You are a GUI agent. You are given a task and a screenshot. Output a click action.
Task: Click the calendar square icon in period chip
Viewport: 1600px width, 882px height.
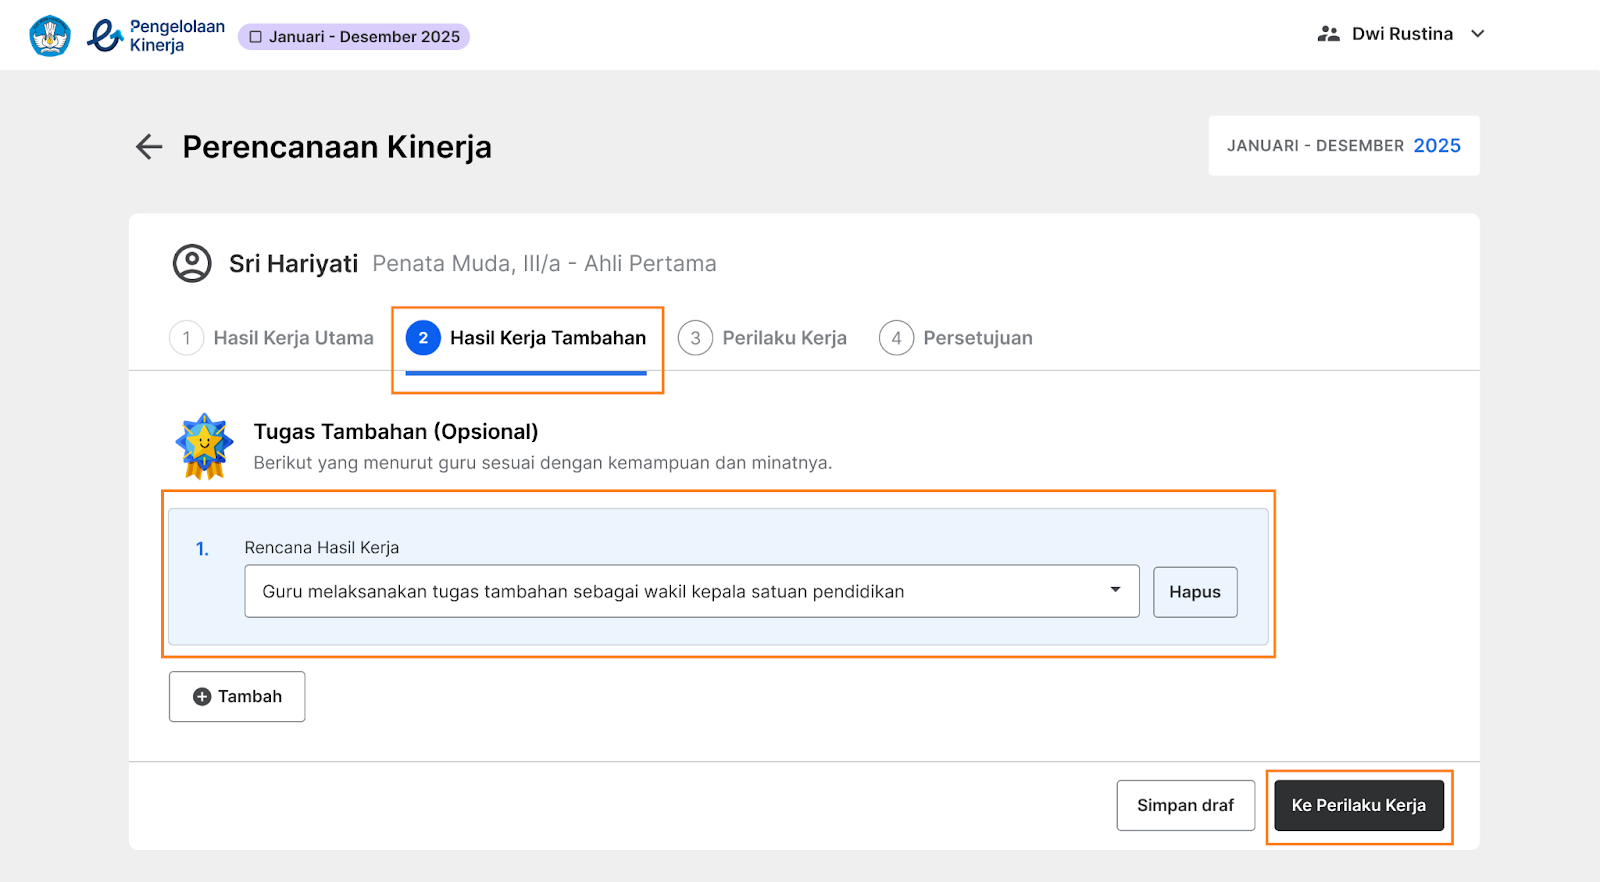coord(256,37)
